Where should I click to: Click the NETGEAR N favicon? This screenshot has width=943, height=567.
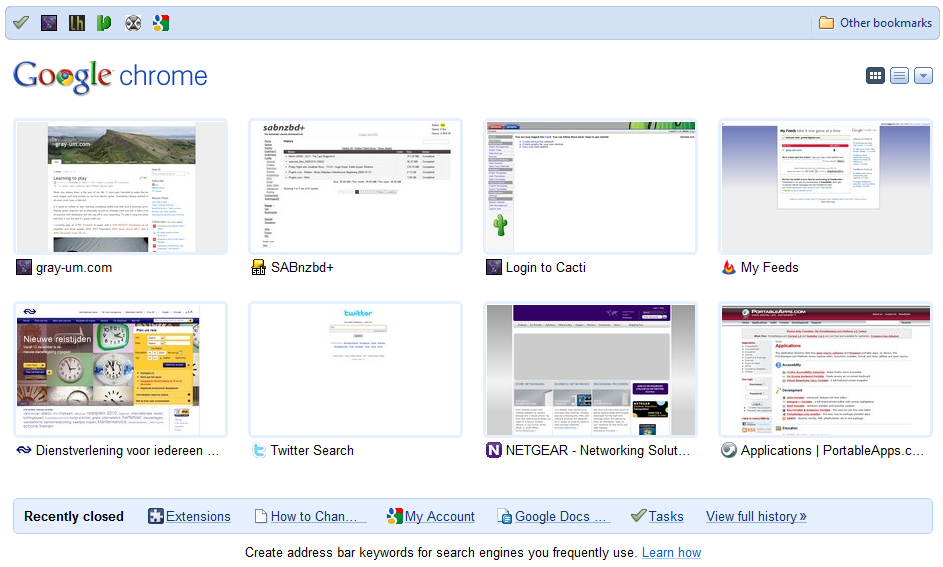click(494, 450)
